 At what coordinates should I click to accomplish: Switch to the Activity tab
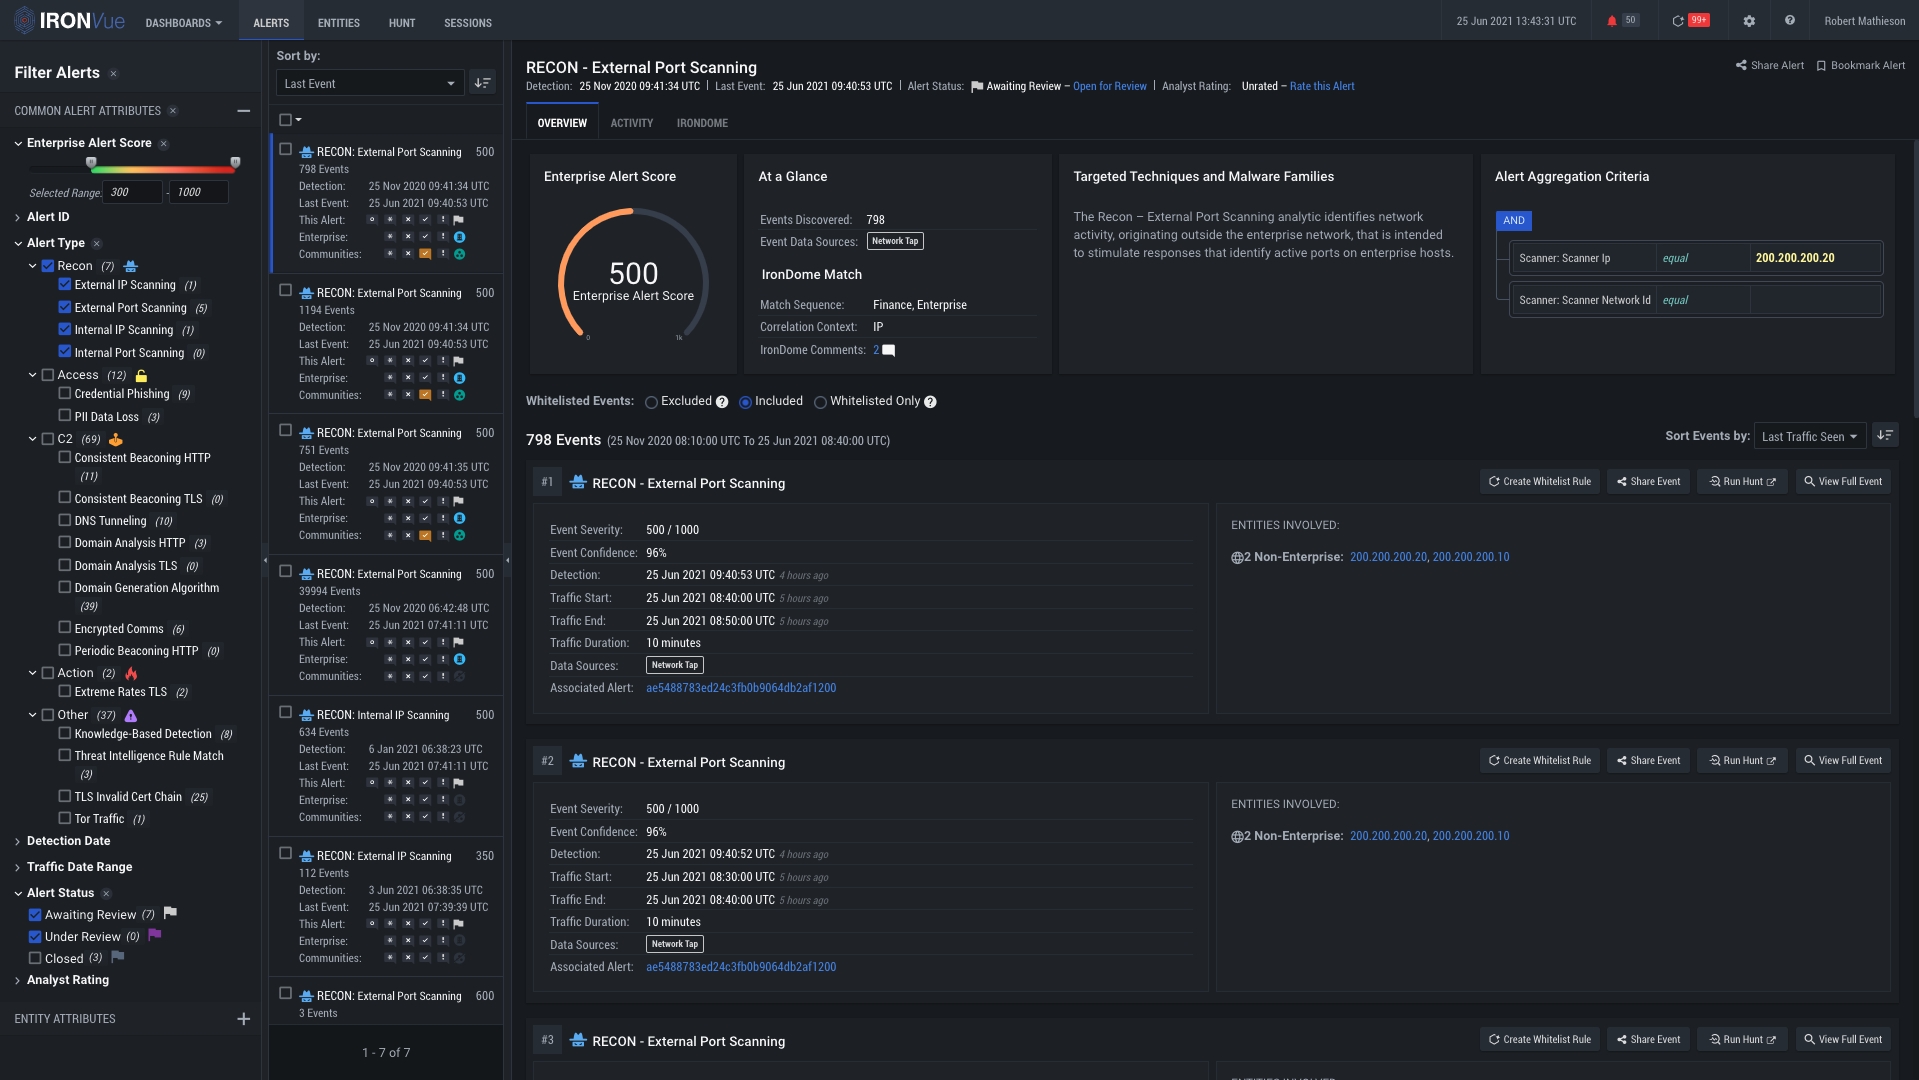click(631, 123)
